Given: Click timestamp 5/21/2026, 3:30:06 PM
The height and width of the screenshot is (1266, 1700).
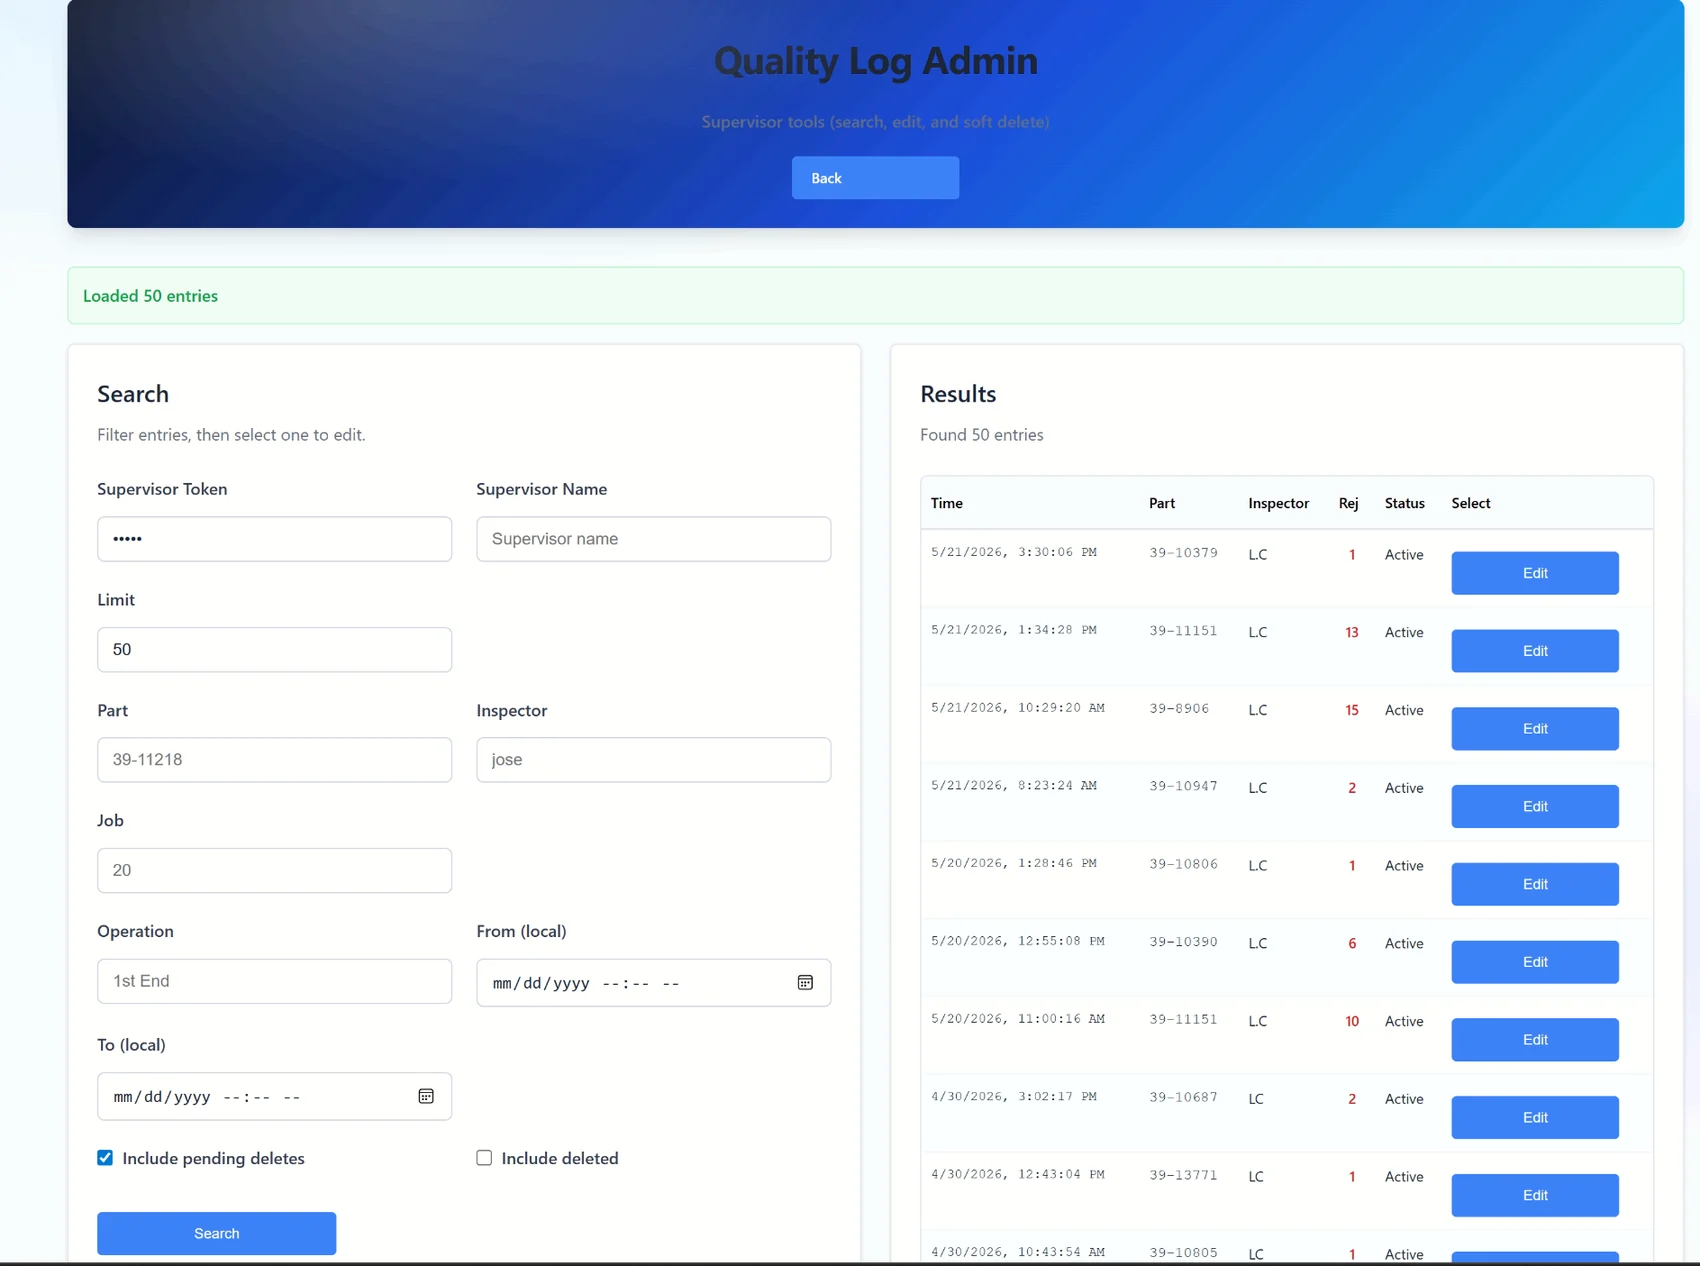Looking at the screenshot, I should (x=1013, y=552).
